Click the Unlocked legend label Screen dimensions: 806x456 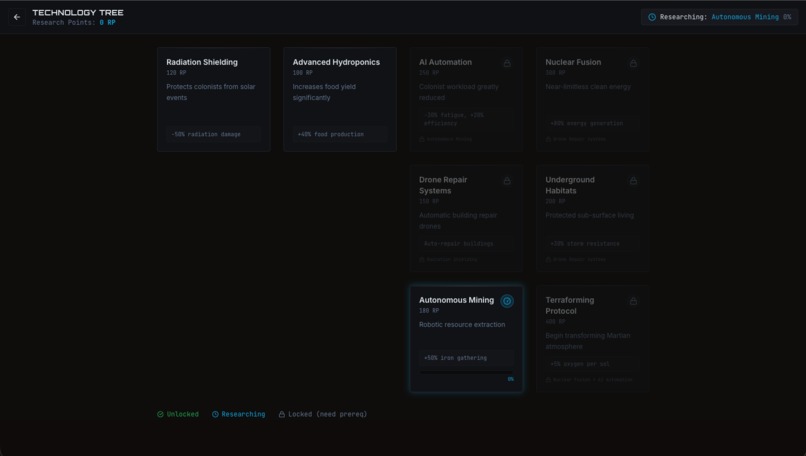click(182, 414)
